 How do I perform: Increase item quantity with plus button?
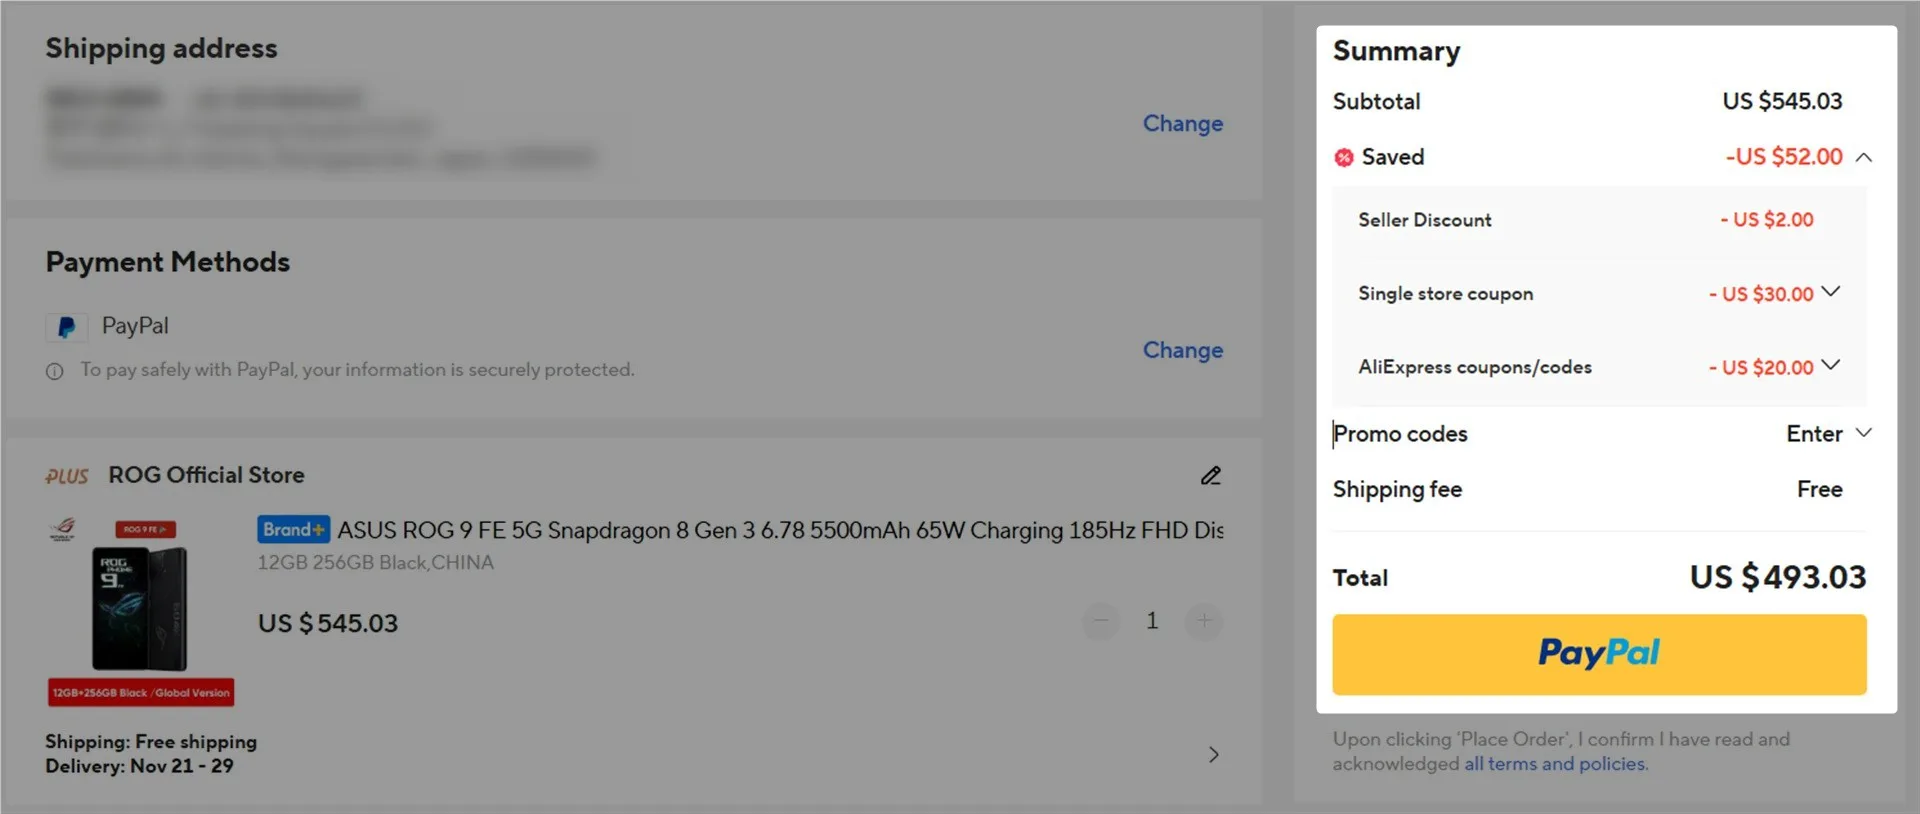[1203, 621]
